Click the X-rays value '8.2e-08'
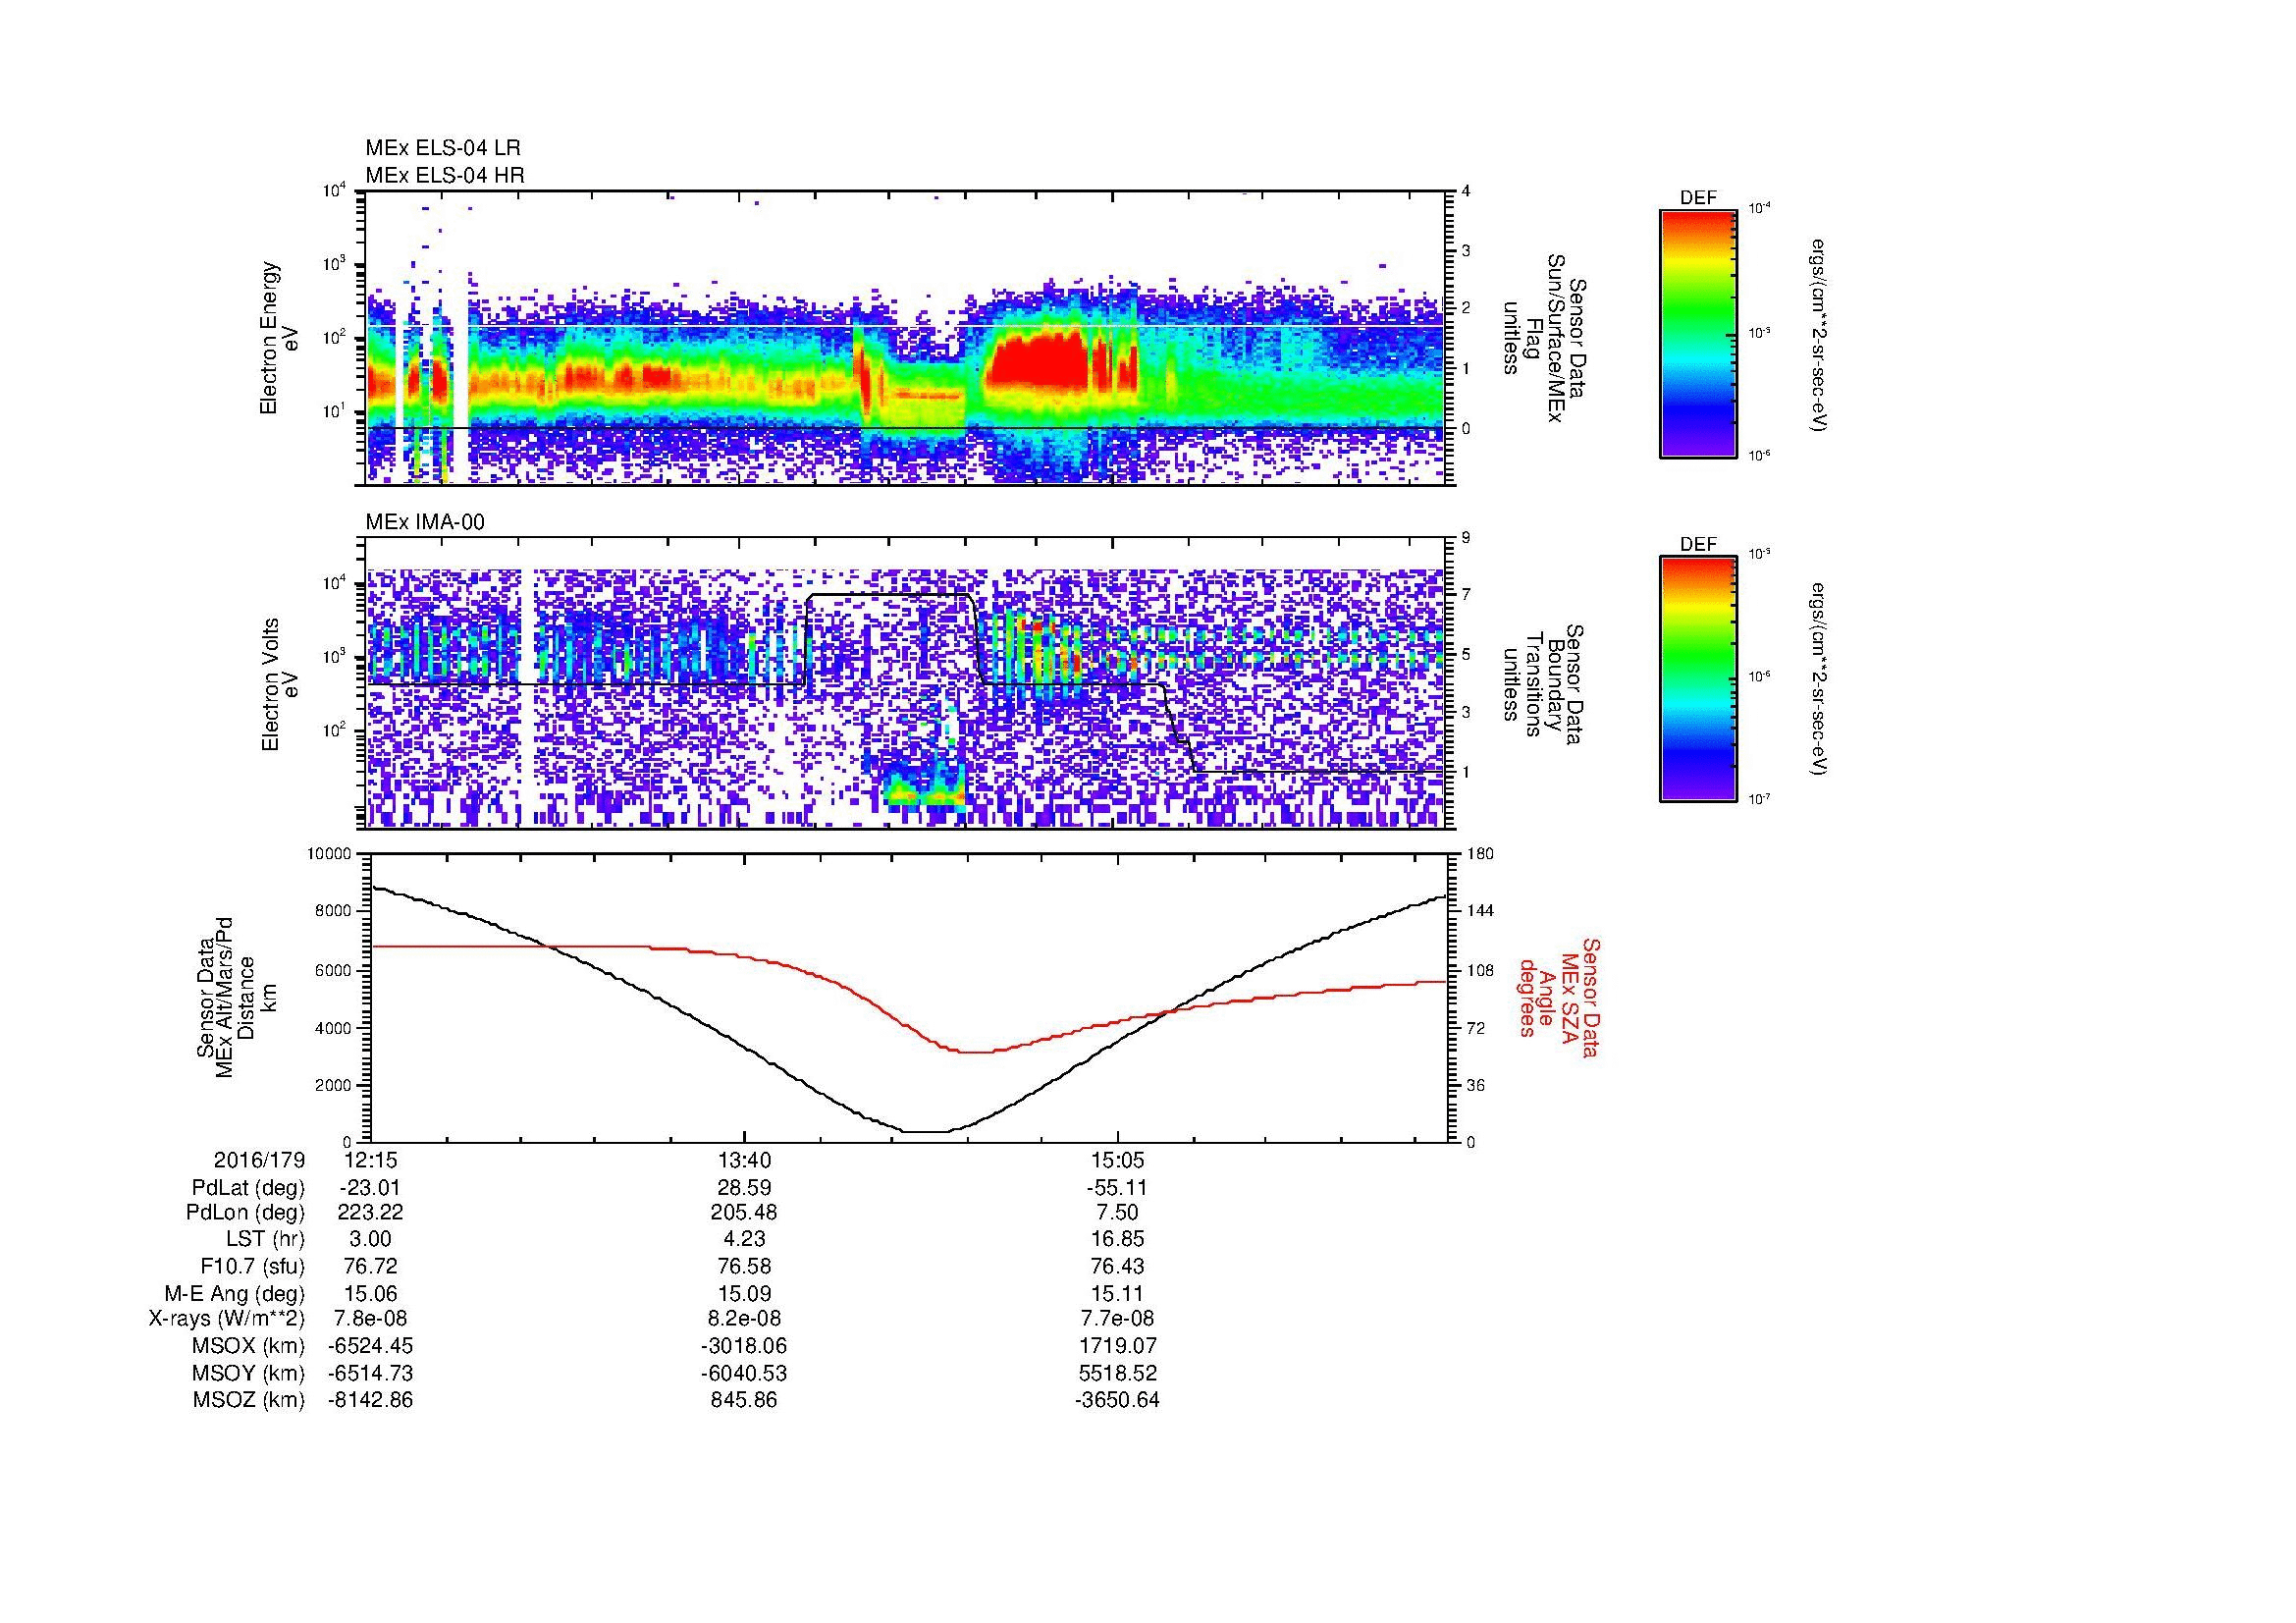The height and width of the screenshot is (1623, 2296). [x=744, y=1319]
